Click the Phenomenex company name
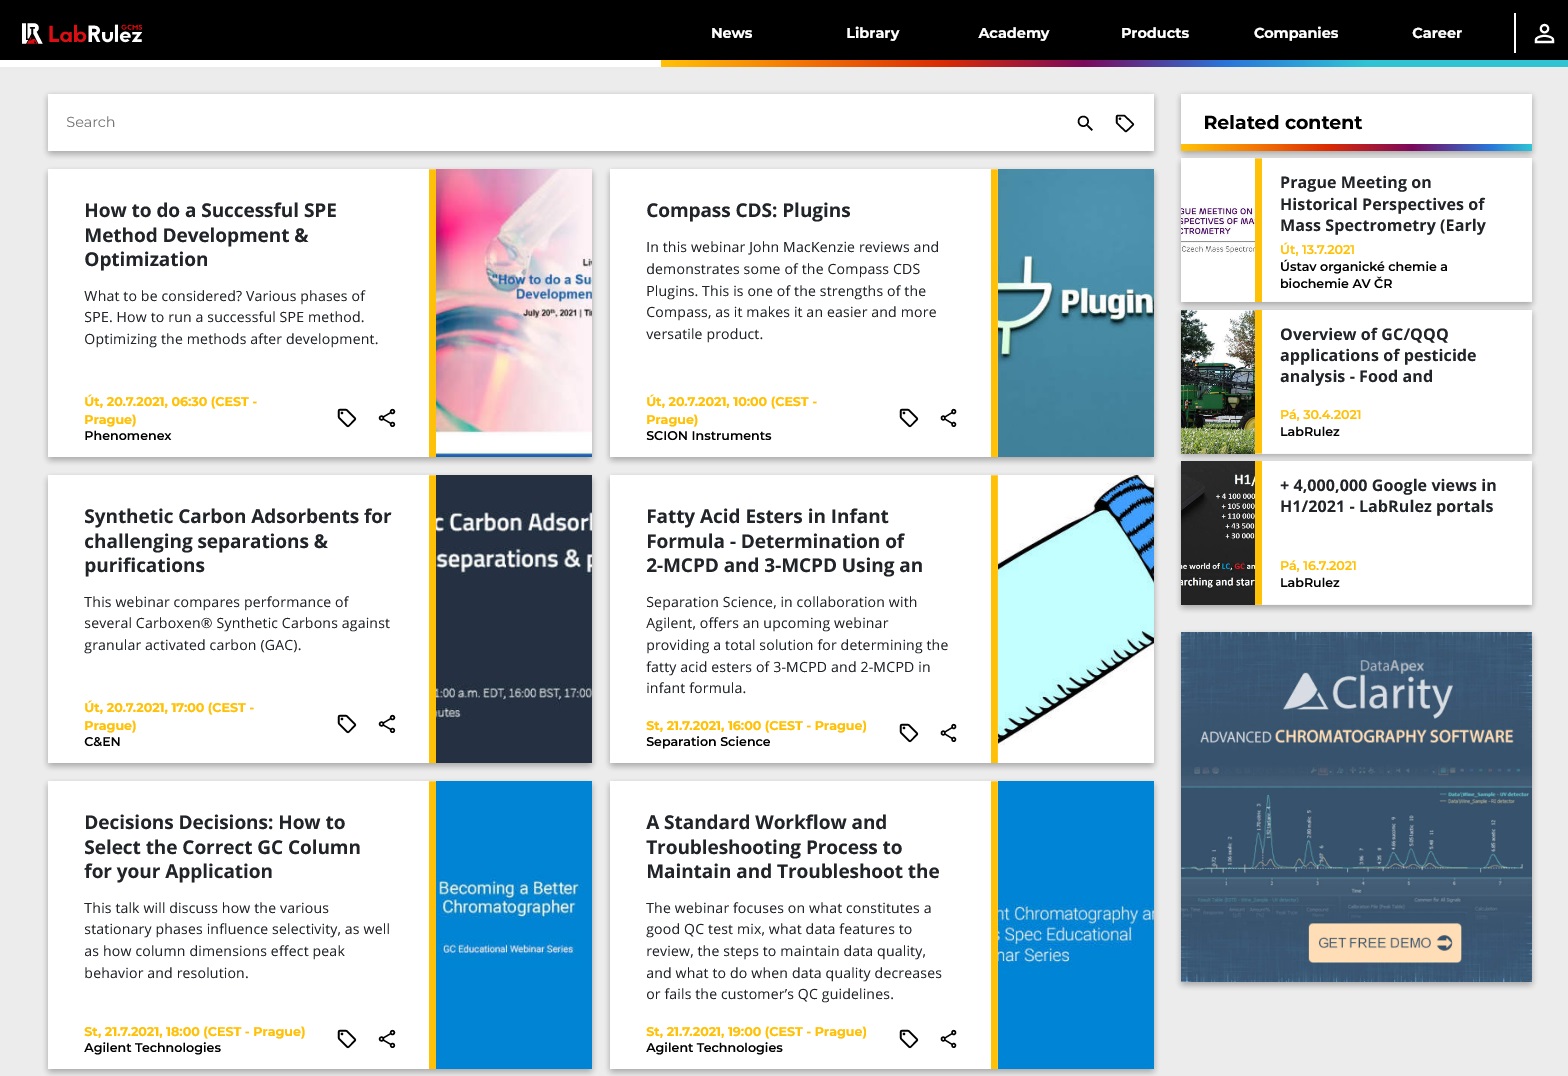Screen dimensions: 1568x1076 [x=128, y=436]
